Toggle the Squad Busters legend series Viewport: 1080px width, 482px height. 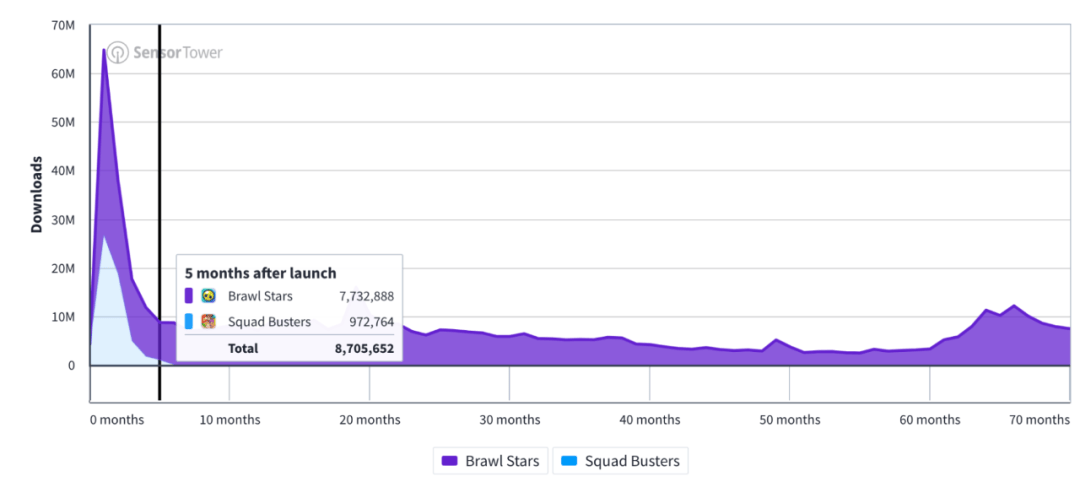[621, 461]
